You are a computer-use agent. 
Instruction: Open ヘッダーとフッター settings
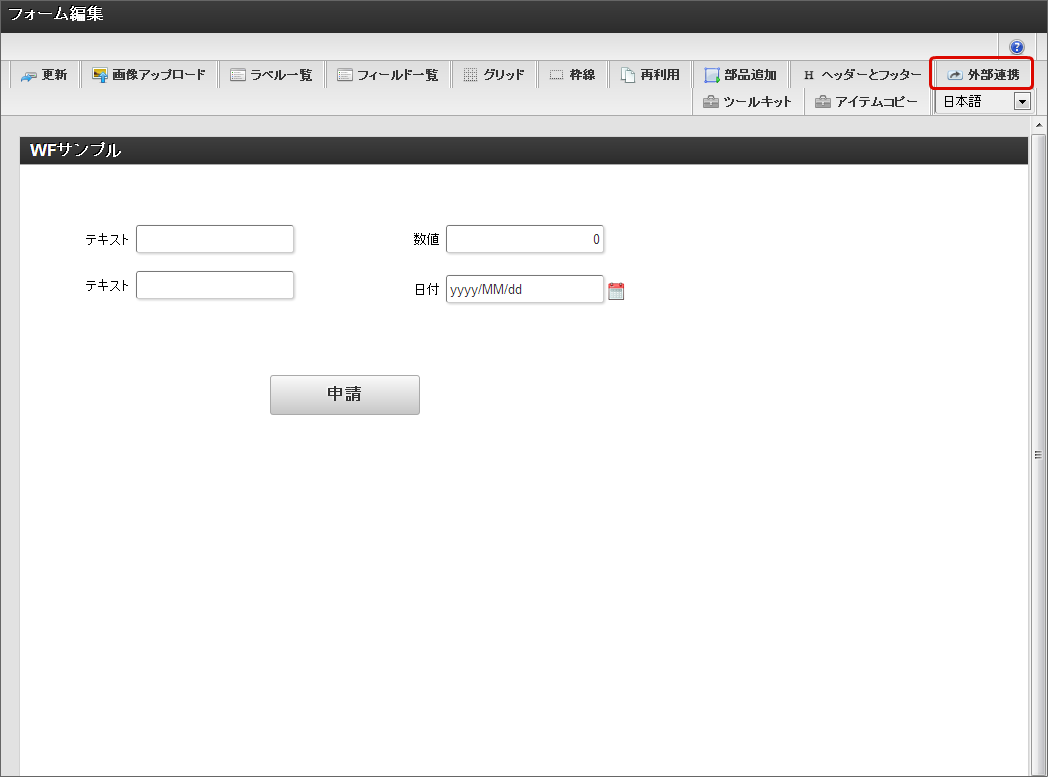pyautogui.click(x=862, y=75)
